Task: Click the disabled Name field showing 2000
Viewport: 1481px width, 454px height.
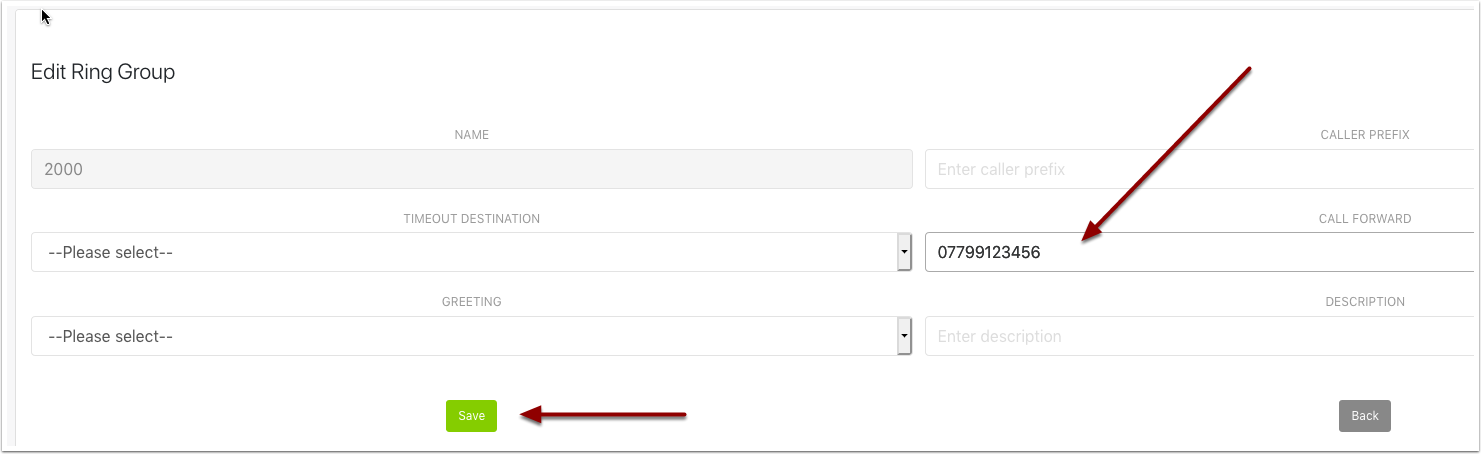Action: (471, 170)
